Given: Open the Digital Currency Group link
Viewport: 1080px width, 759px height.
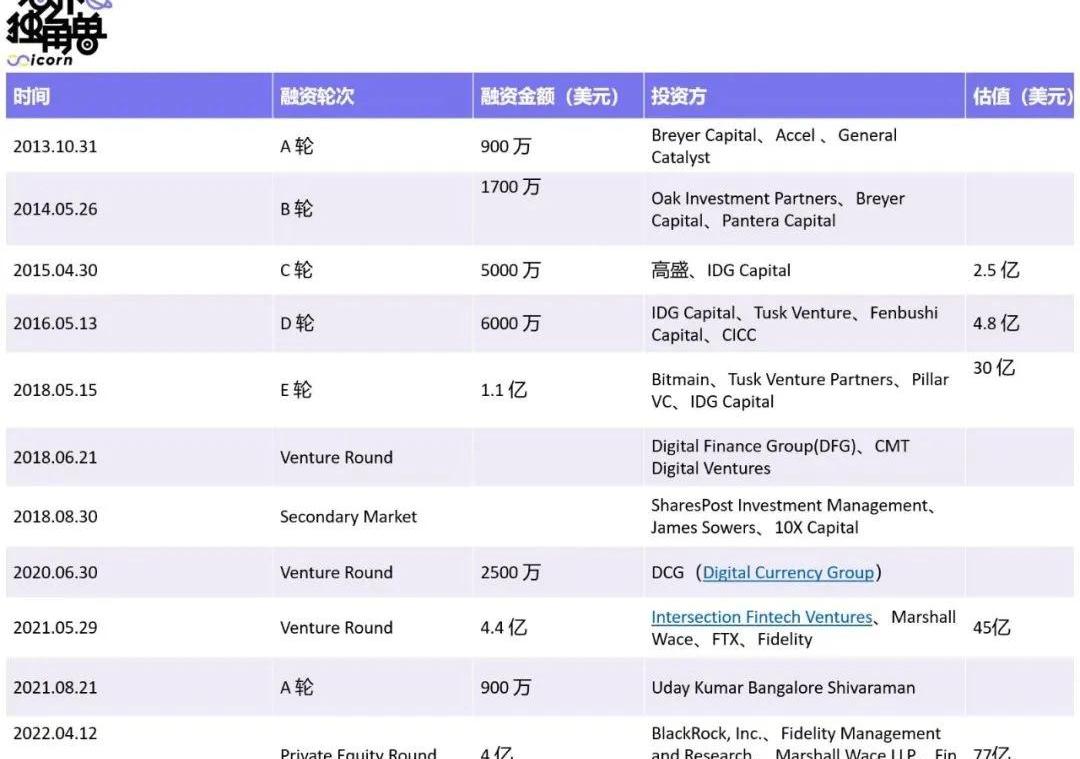Looking at the screenshot, I should point(787,573).
